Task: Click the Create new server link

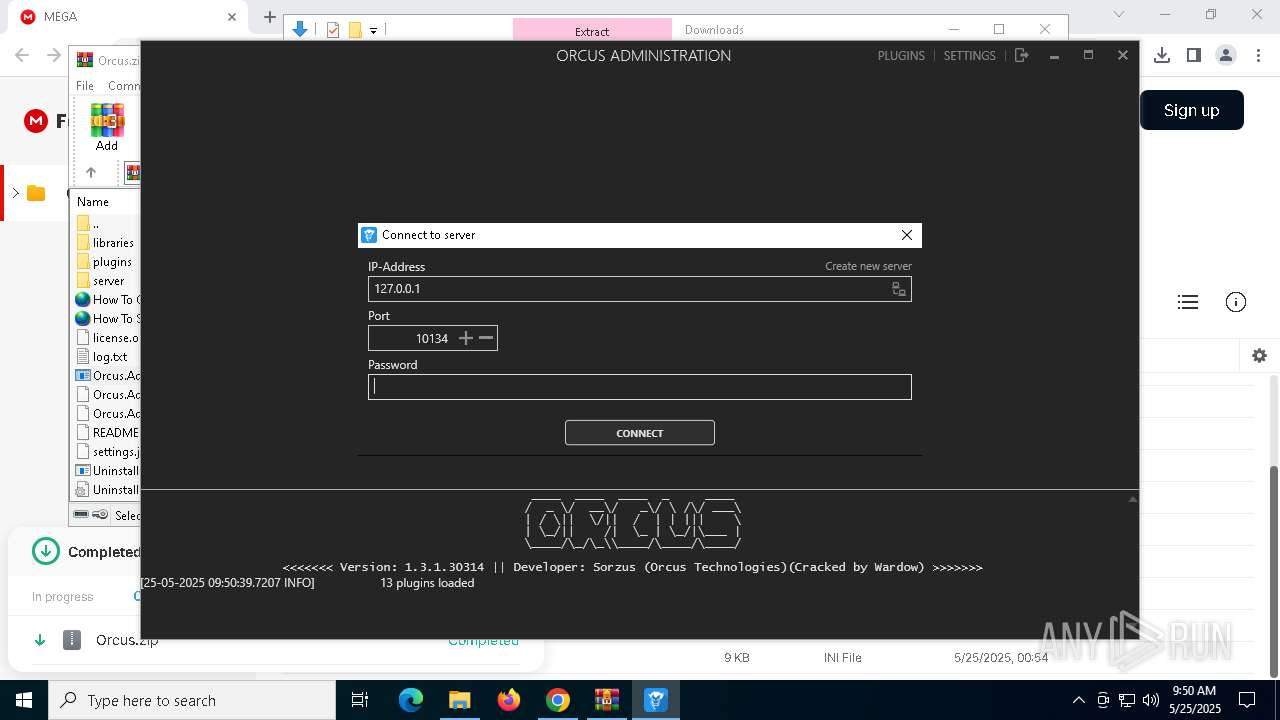Action: coord(868,266)
